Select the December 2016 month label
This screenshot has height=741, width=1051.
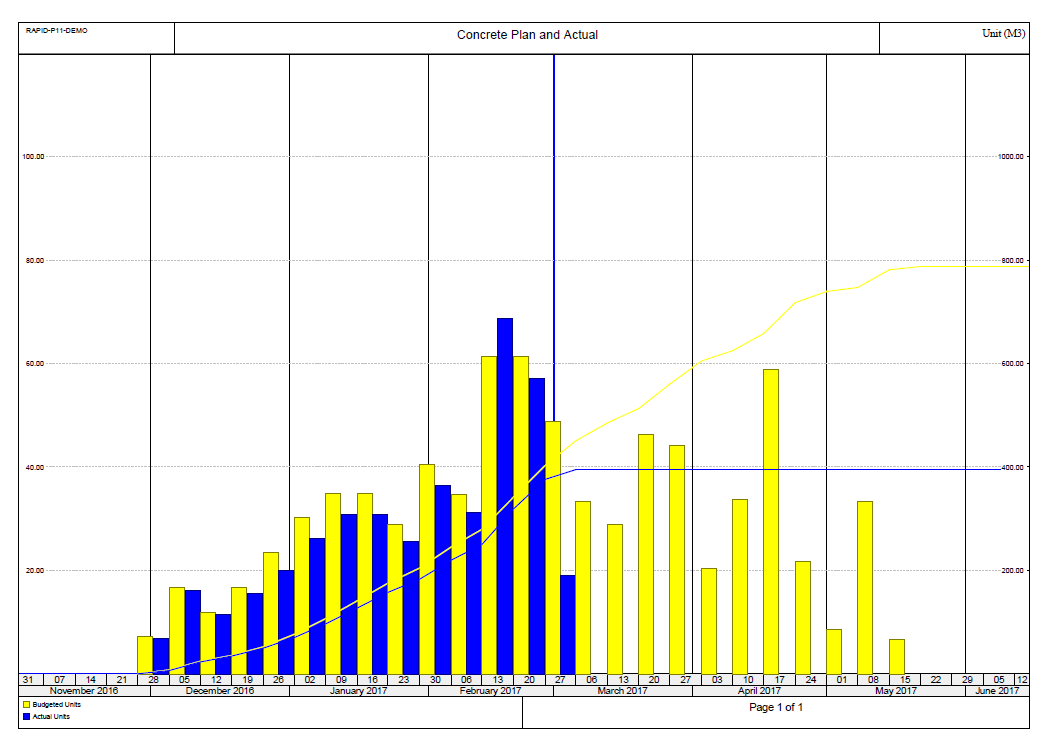[219, 691]
